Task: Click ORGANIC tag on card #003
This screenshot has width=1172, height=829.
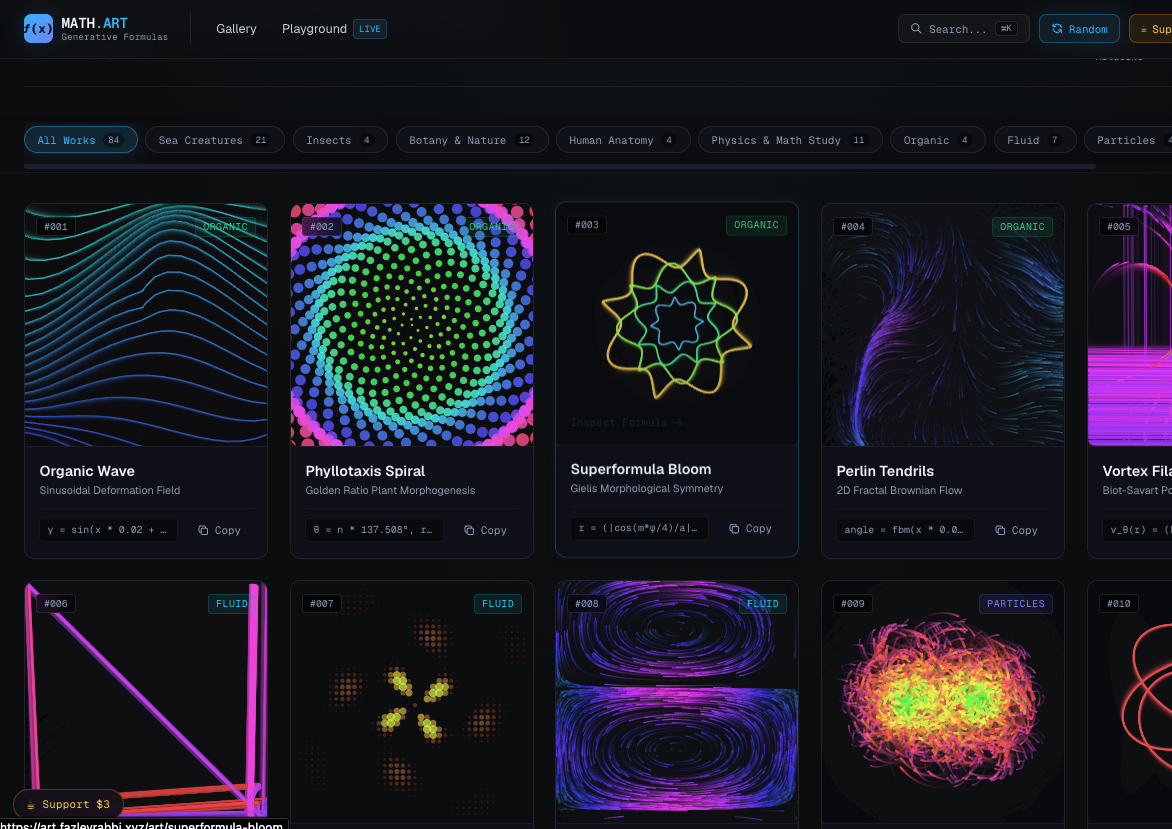Action: [756, 225]
